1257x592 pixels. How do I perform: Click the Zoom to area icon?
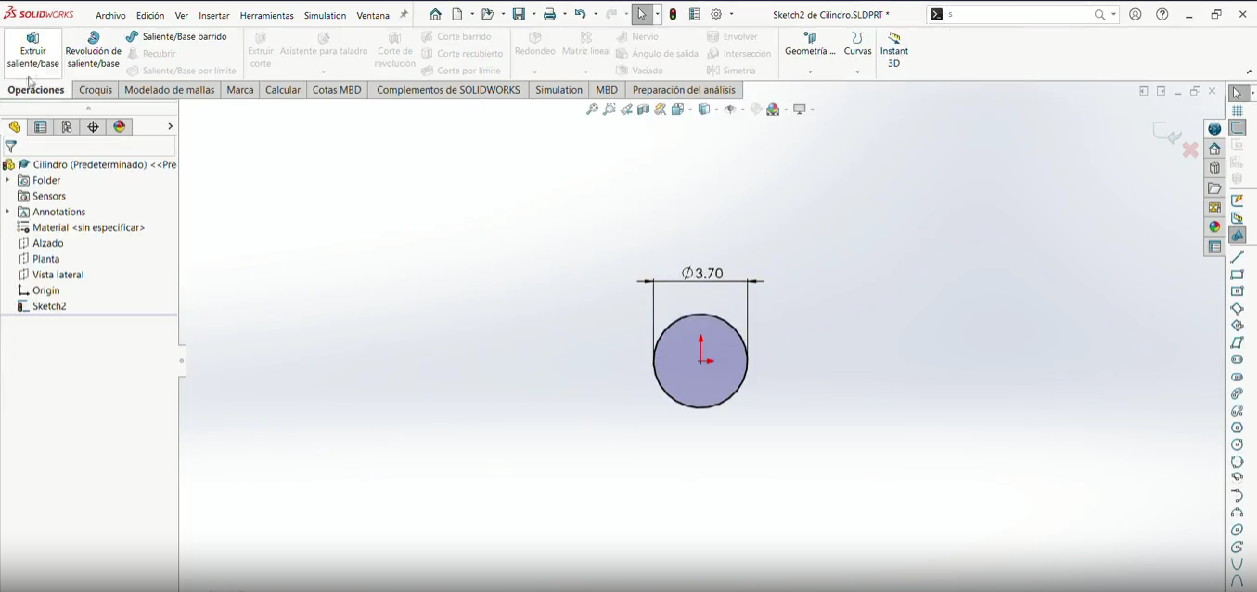tap(609, 109)
